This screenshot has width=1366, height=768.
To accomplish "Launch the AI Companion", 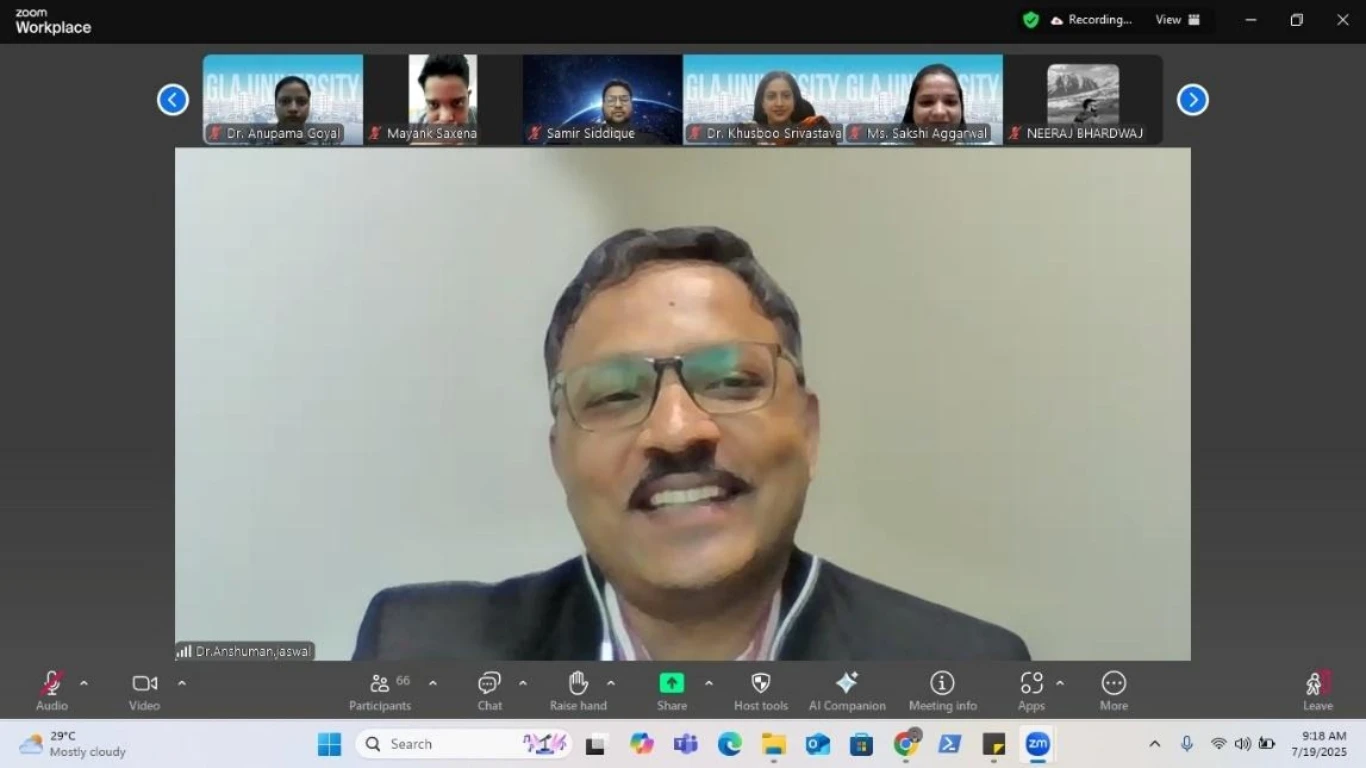I will (847, 690).
